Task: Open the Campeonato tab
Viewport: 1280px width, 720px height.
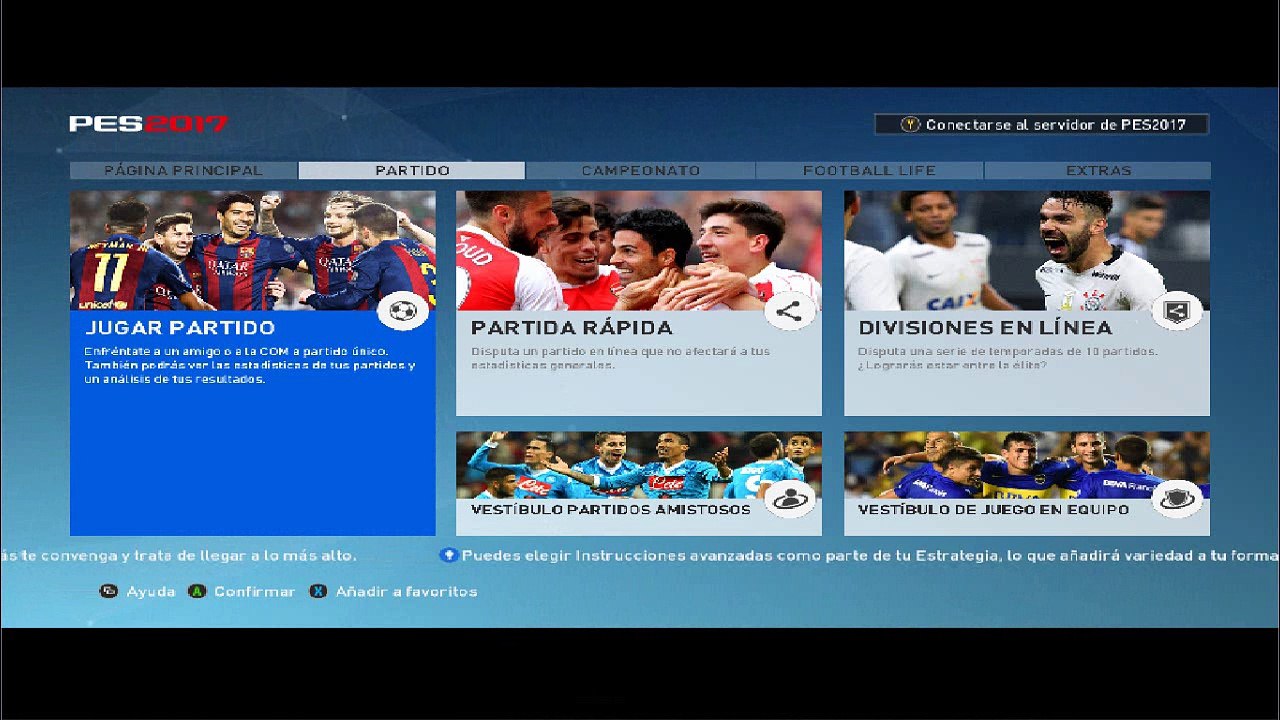Action: (641, 171)
